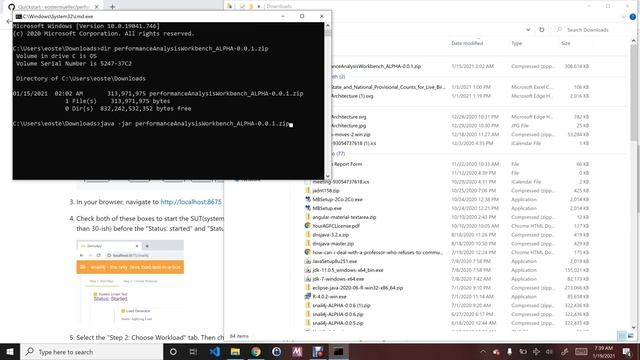Select the icon of jdk-7-windows-x64.exe

pos(308,279)
